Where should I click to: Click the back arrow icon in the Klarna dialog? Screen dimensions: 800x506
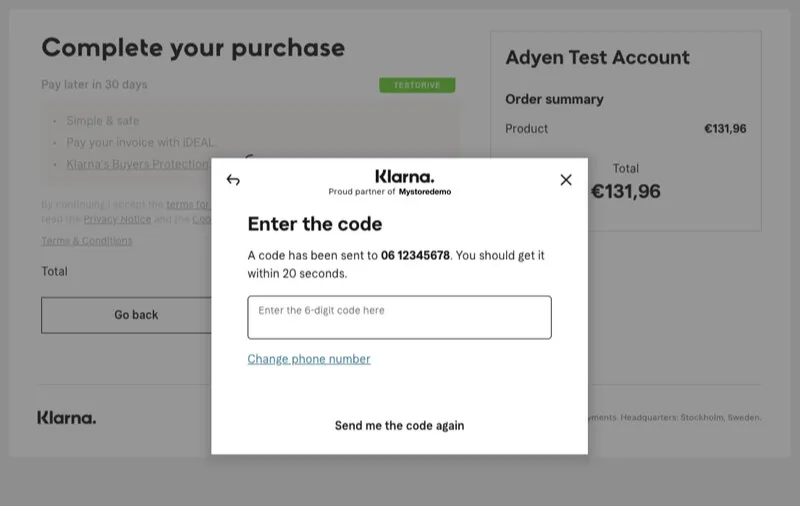pos(233,180)
